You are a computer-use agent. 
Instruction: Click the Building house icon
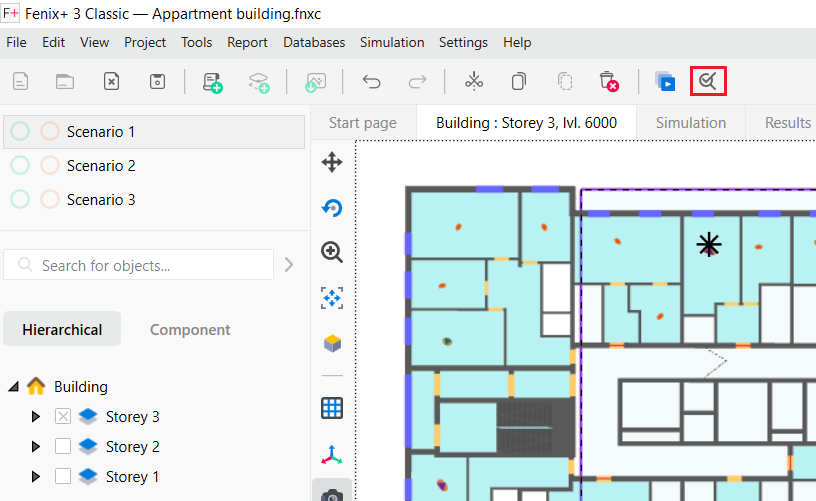click(36, 387)
